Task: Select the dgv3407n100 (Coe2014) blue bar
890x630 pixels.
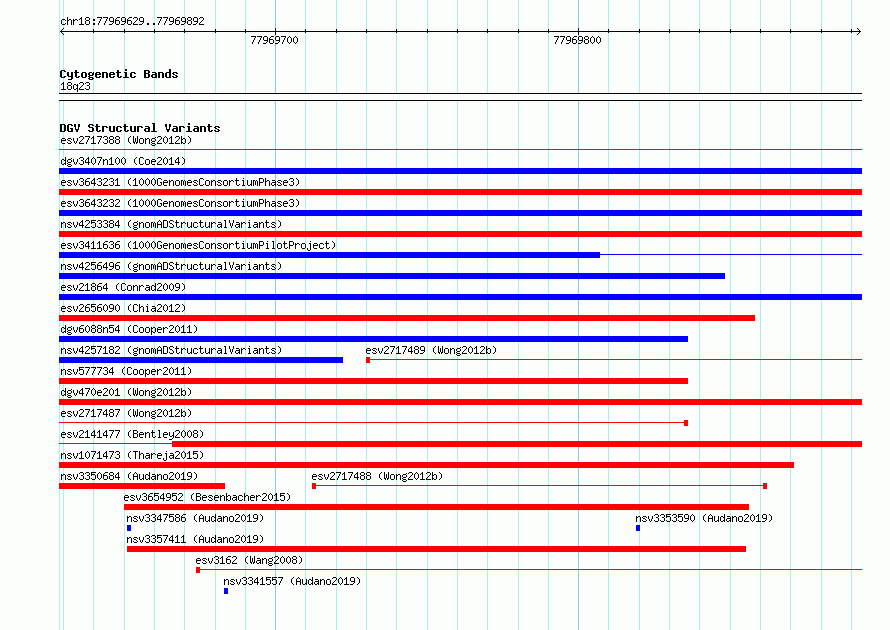Action: pyautogui.click(x=460, y=171)
